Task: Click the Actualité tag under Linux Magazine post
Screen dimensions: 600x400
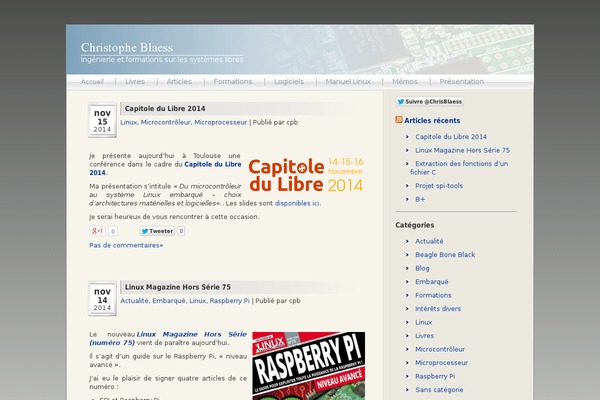Action: (x=134, y=301)
